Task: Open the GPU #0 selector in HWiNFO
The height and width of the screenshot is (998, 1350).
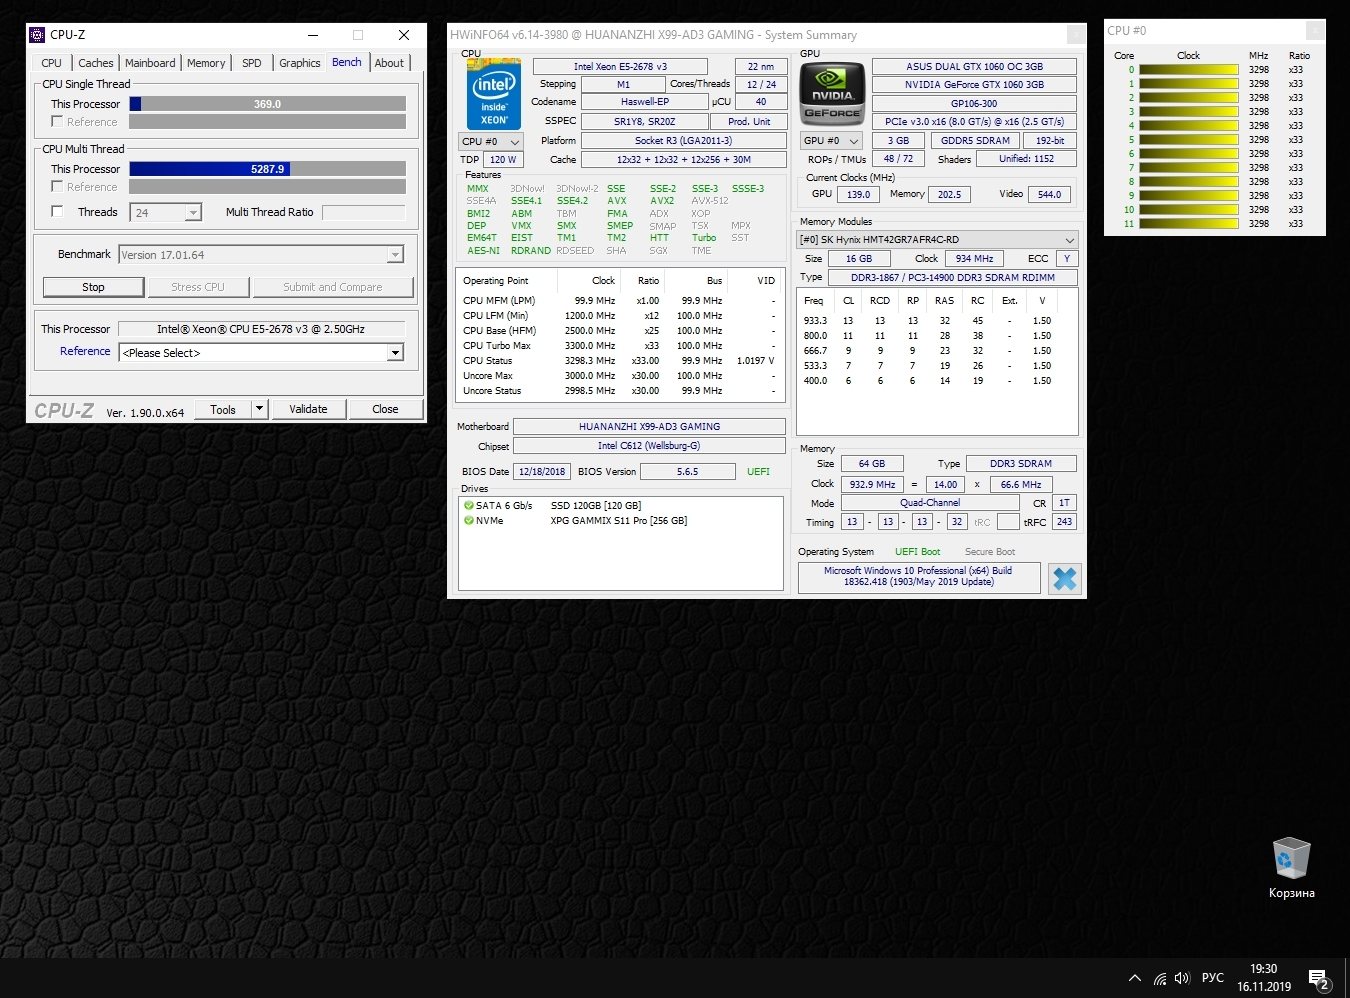Action: pos(832,141)
